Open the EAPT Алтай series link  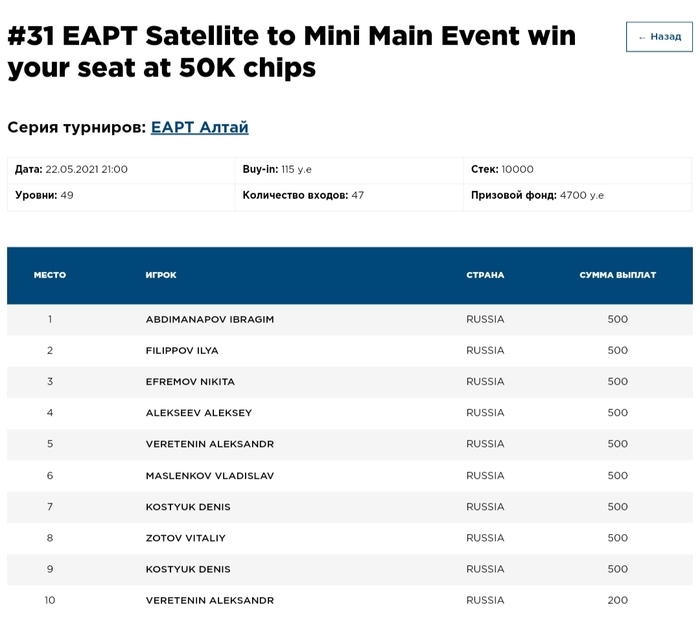pos(199,128)
